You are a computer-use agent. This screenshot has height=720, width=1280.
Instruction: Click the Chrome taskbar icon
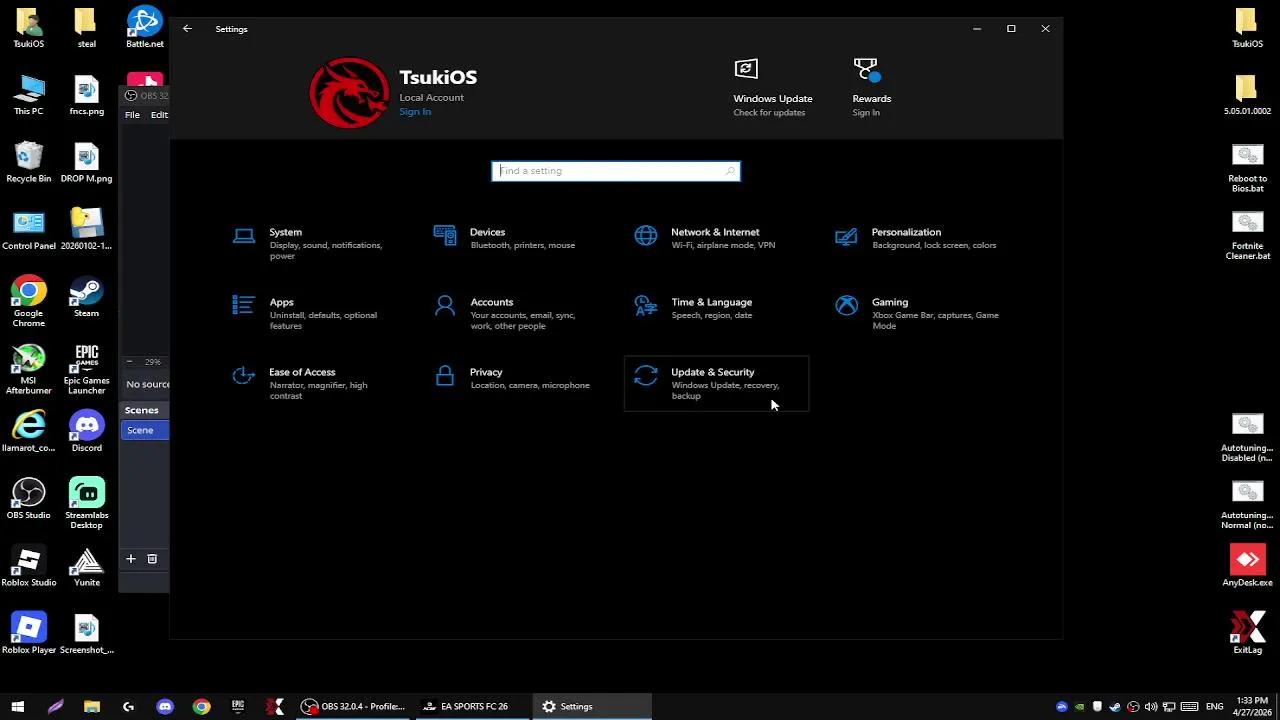pyautogui.click(x=201, y=706)
